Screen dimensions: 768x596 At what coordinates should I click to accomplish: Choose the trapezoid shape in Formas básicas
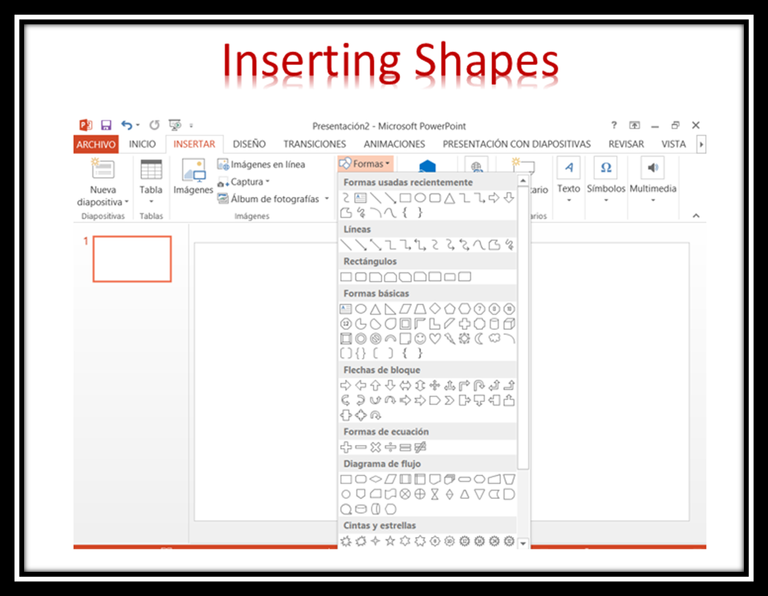tap(420, 309)
